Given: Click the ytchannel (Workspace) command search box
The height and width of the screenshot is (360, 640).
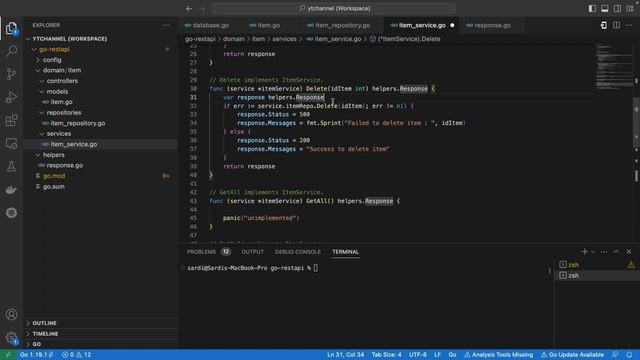Looking at the screenshot, I should click(333, 9).
